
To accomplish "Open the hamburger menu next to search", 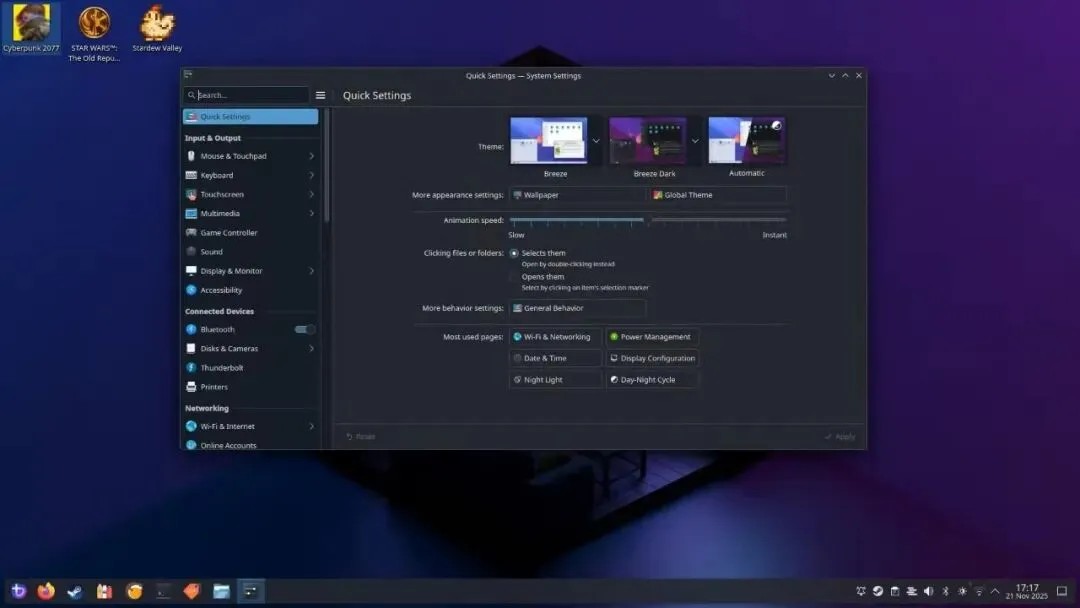I will click(x=320, y=95).
